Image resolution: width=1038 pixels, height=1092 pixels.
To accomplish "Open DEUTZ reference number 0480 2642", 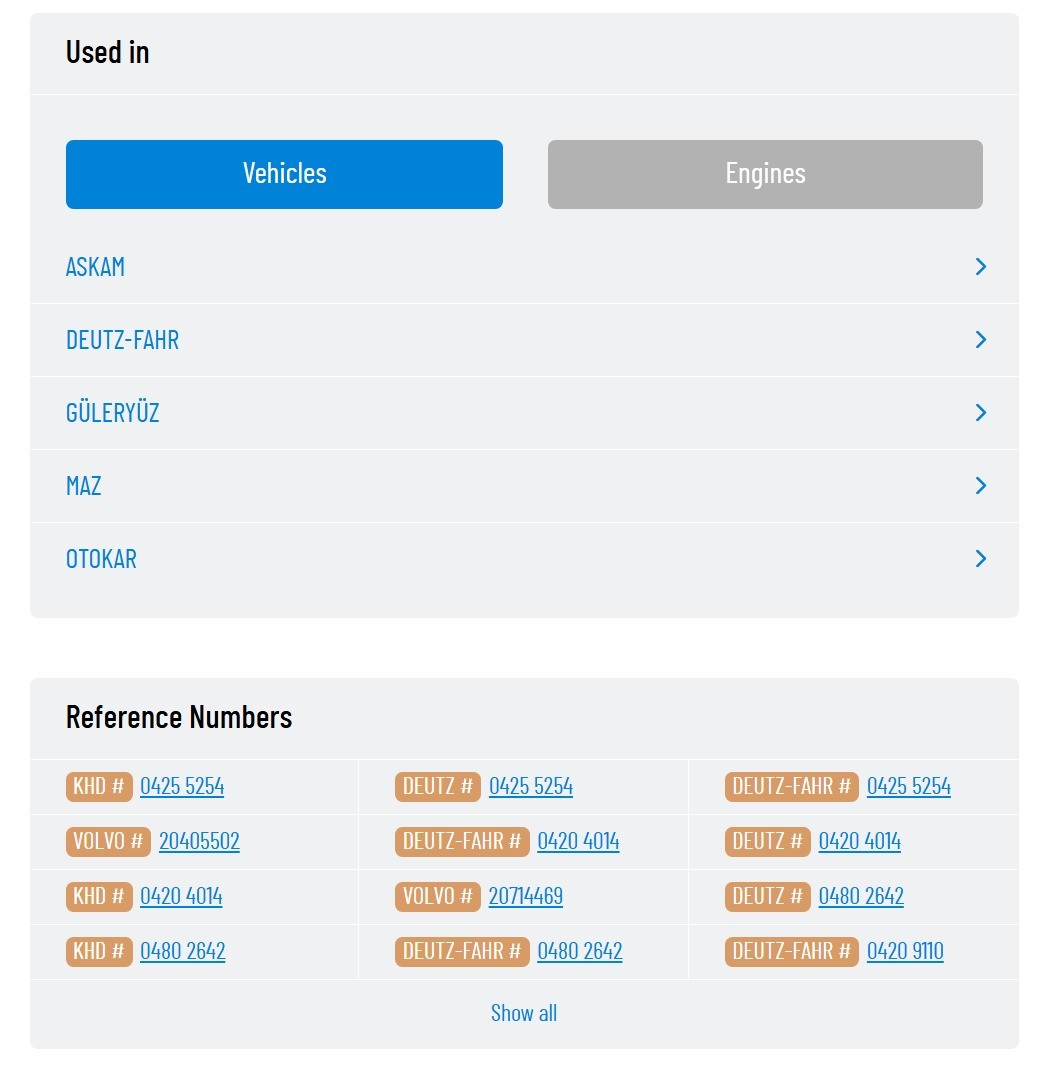I will pos(861,896).
